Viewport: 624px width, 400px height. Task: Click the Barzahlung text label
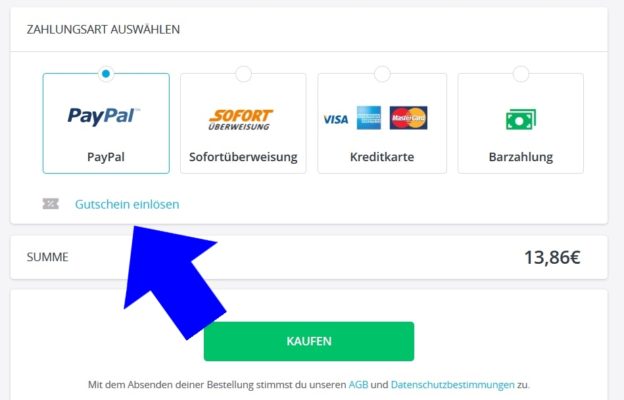coord(521,157)
